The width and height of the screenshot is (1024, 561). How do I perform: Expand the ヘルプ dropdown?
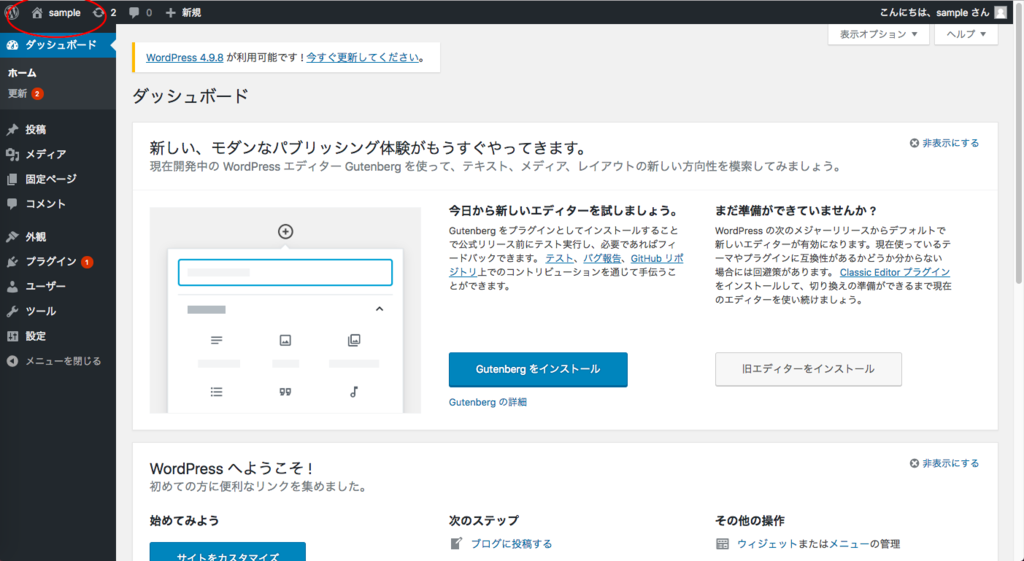[966, 34]
